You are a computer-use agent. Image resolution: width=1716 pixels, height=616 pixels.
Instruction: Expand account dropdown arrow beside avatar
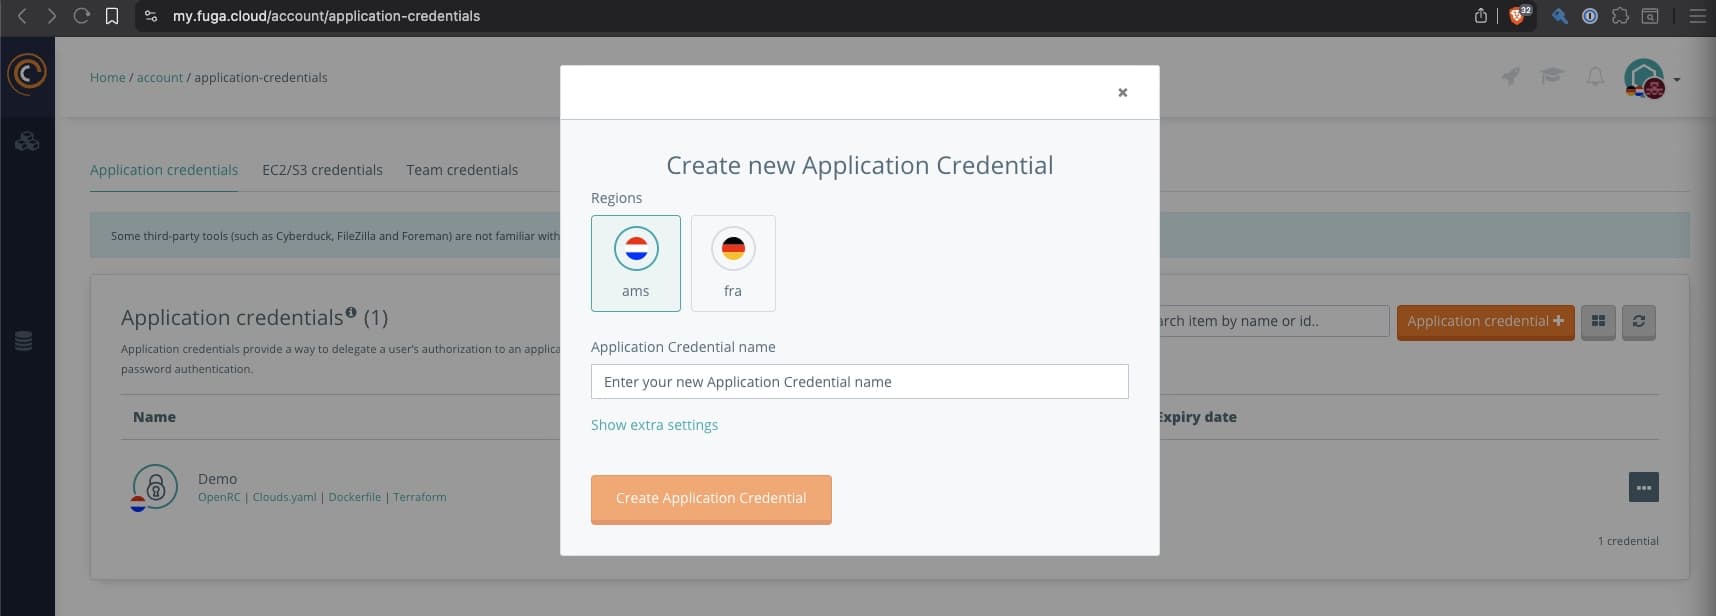(x=1677, y=79)
